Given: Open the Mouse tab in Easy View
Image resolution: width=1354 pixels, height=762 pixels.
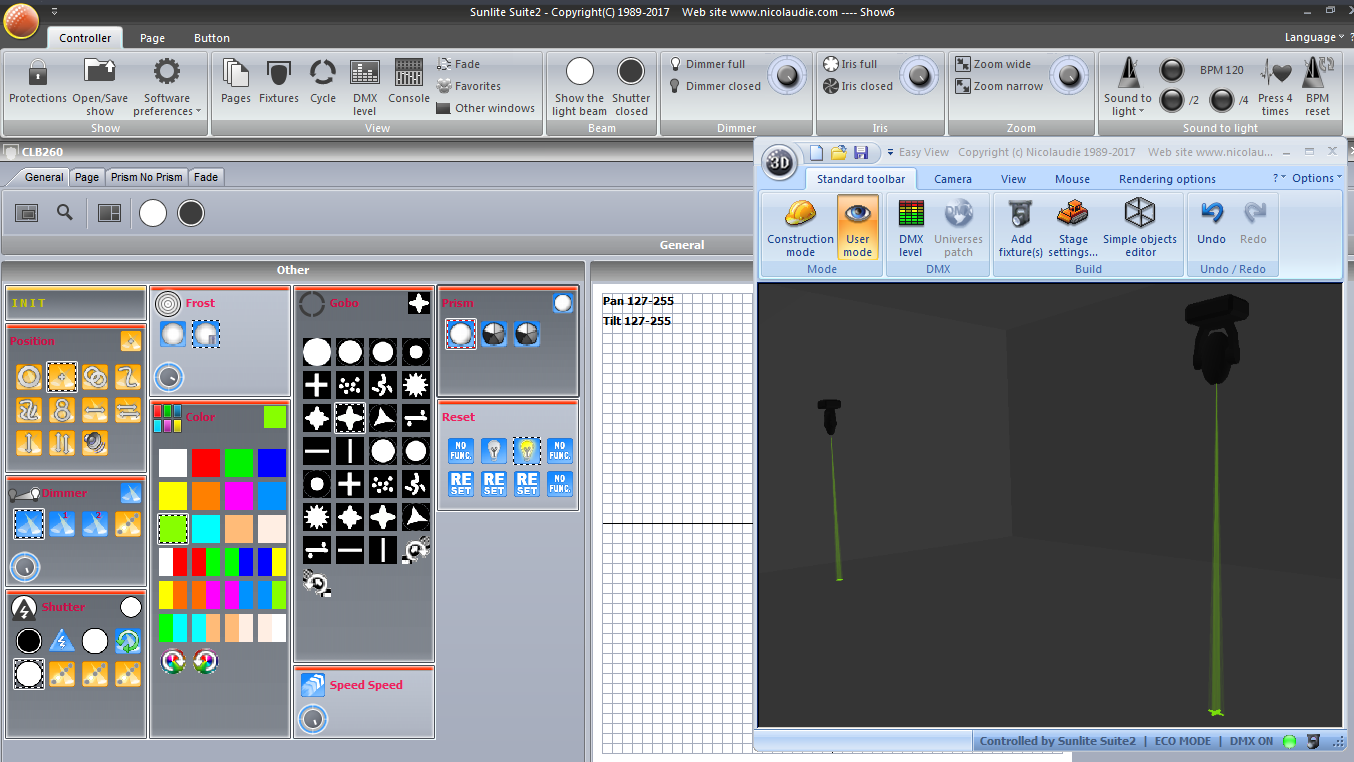Looking at the screenshot, I should [1072, 179].
